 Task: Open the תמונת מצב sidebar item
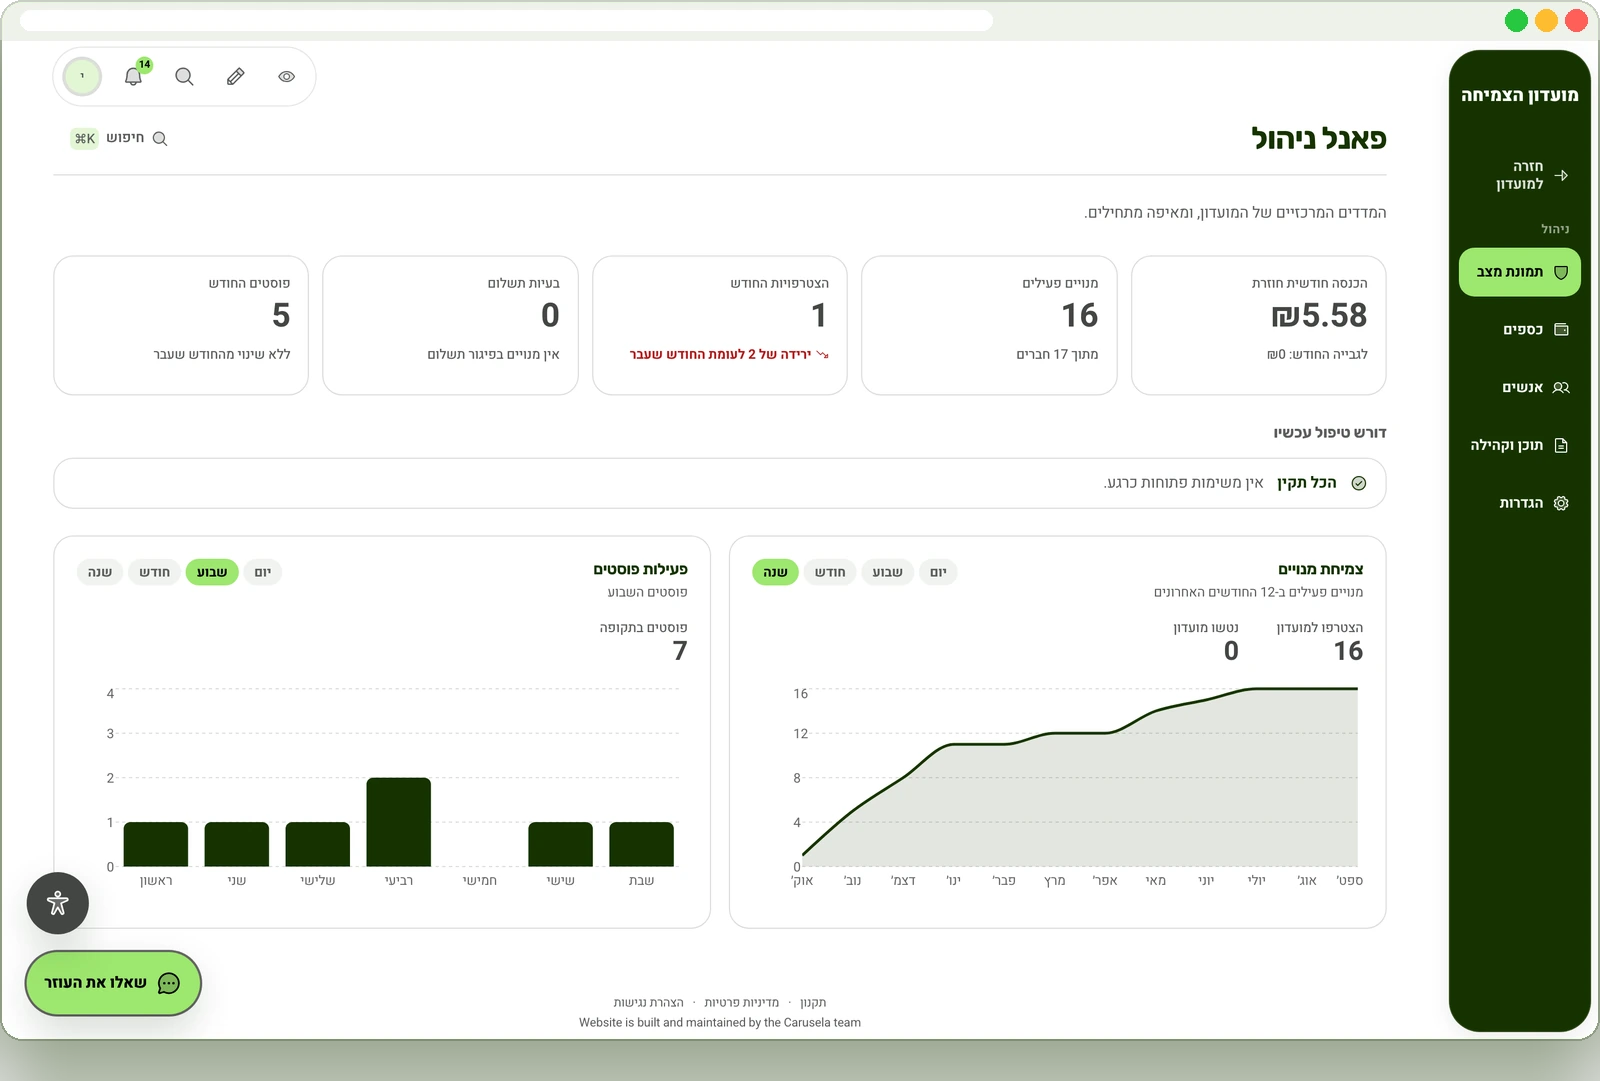pos(1520,272)
